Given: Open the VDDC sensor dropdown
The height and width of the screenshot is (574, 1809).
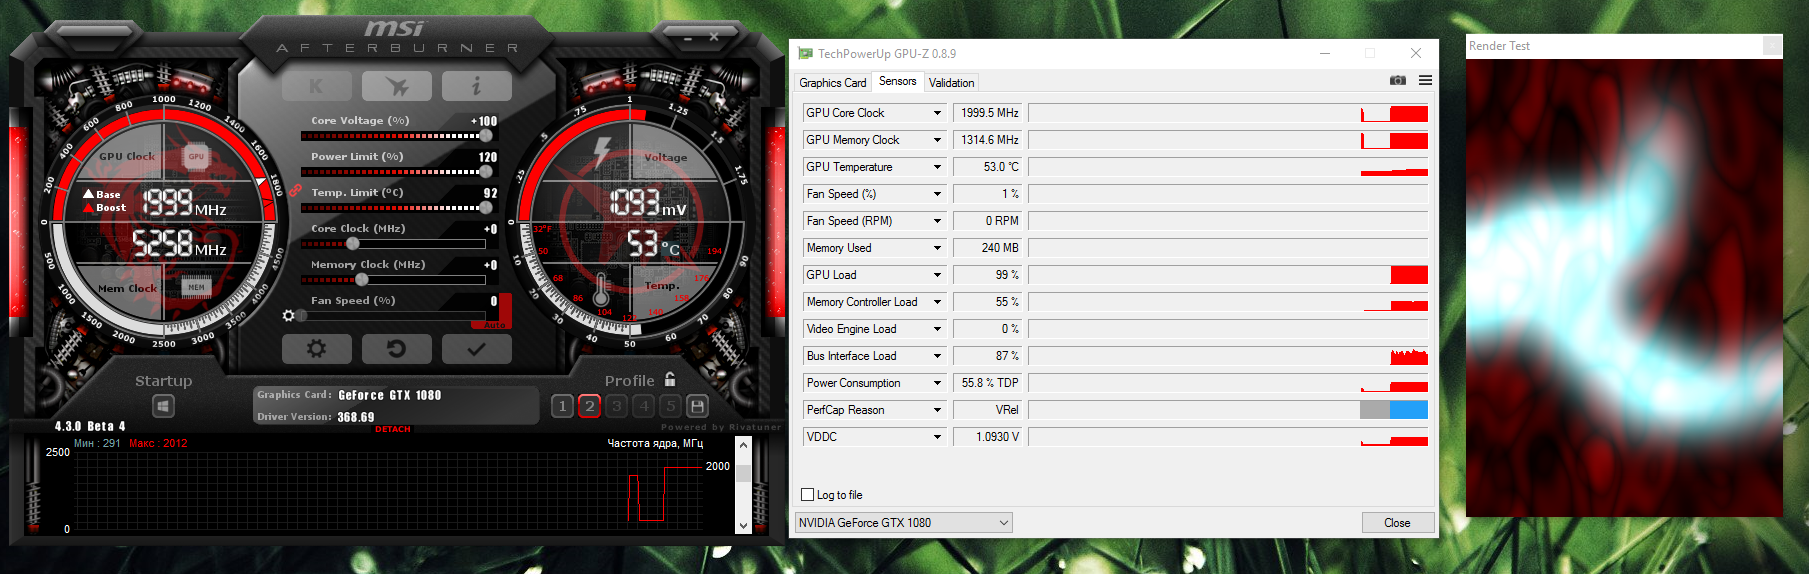Looking at the screenshot, I should pos(937,437).
